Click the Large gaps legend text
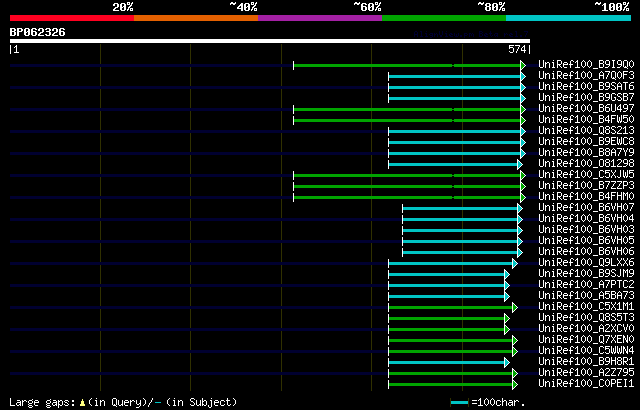This screenshot has width=640, height=410. pos(123,403)
